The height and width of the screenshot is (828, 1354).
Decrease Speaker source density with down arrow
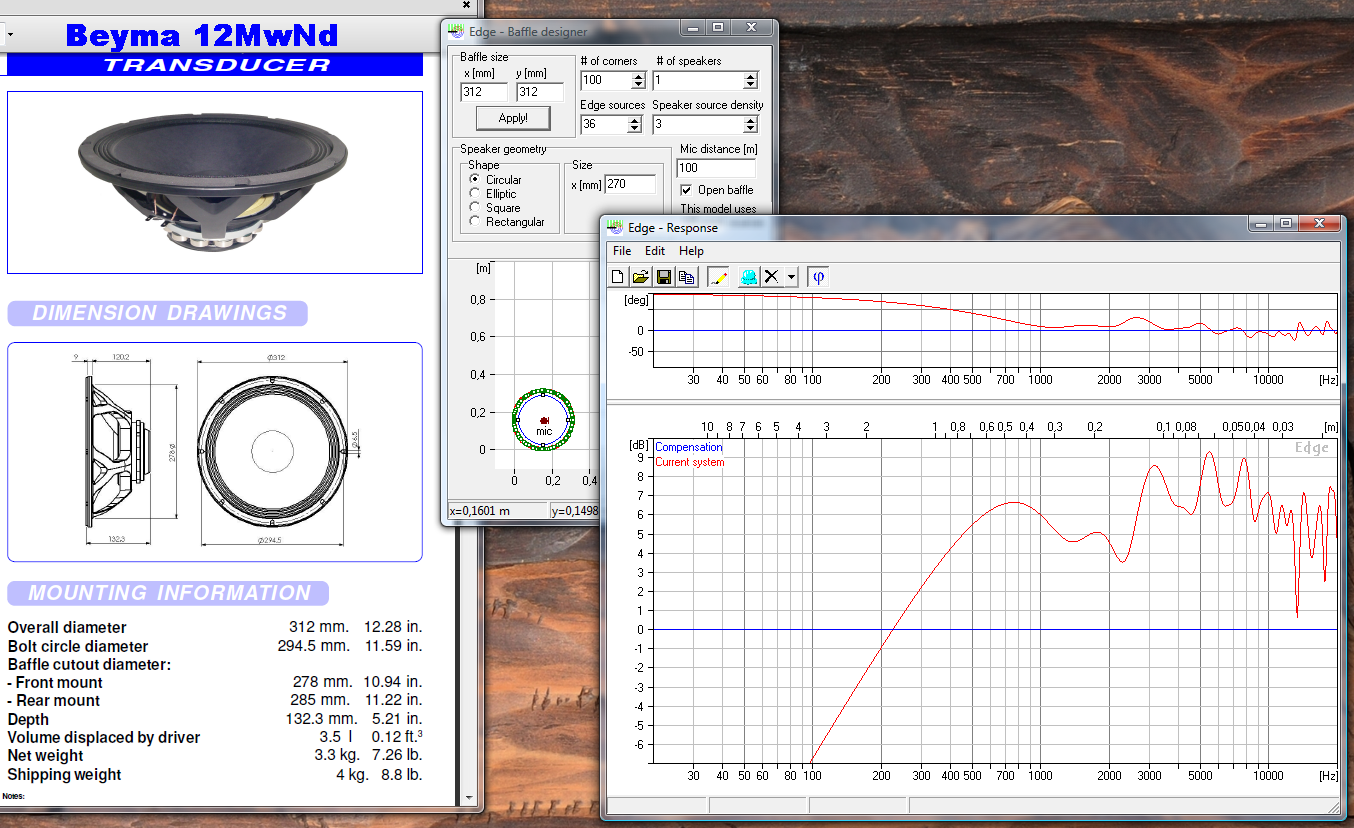751,129
